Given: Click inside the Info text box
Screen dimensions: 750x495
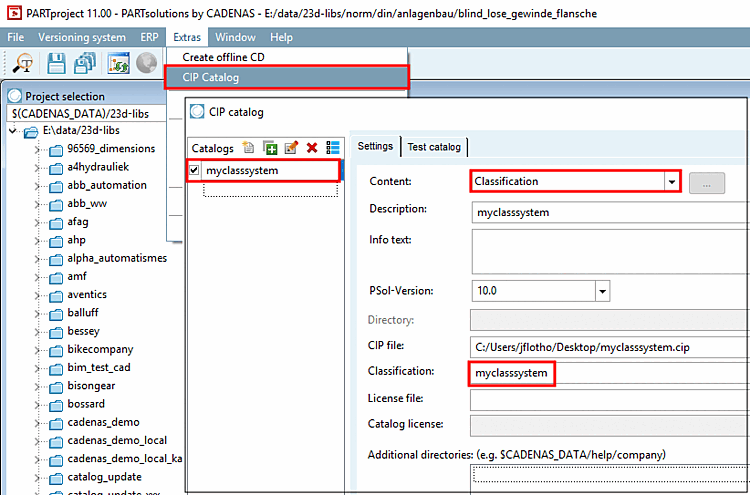Looking at the screenshot, I should pos(610,252).
